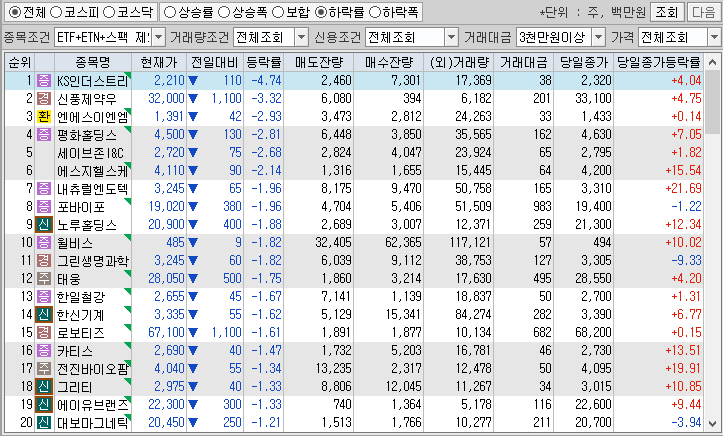Select the 하락률 radio button
Screen dimensions: 723x436
[x=320, y=12]
